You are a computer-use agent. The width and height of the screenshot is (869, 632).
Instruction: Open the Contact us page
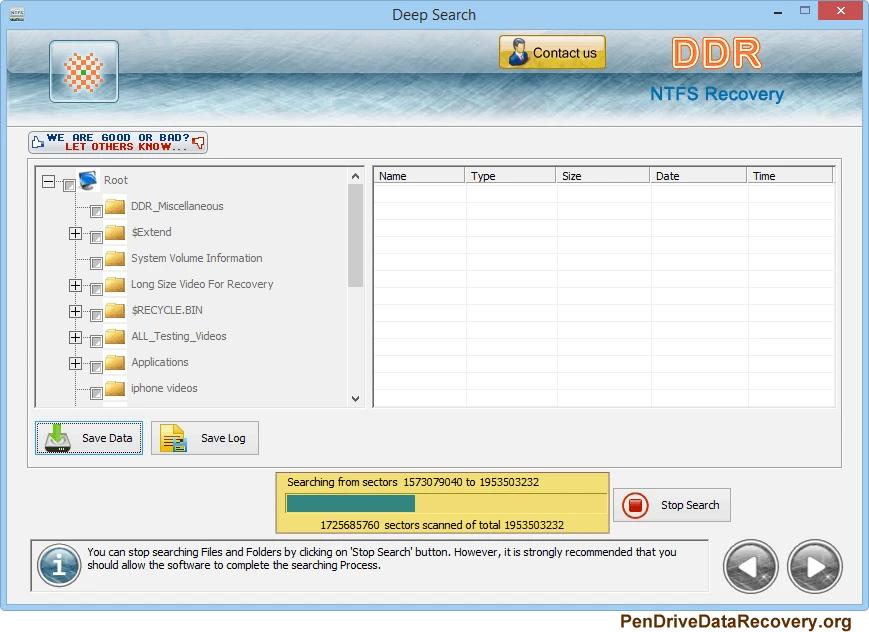pyautogui.click(x=551, y=51)
